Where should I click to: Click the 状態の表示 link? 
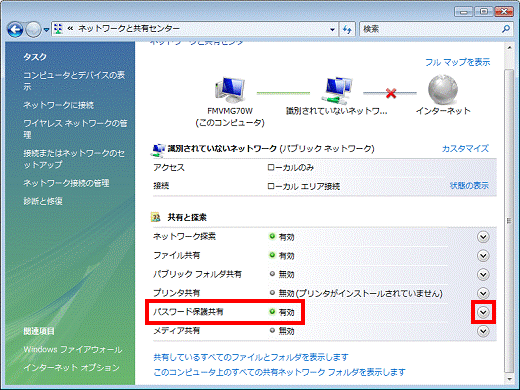pyautogui.click(x=469, y=186)
